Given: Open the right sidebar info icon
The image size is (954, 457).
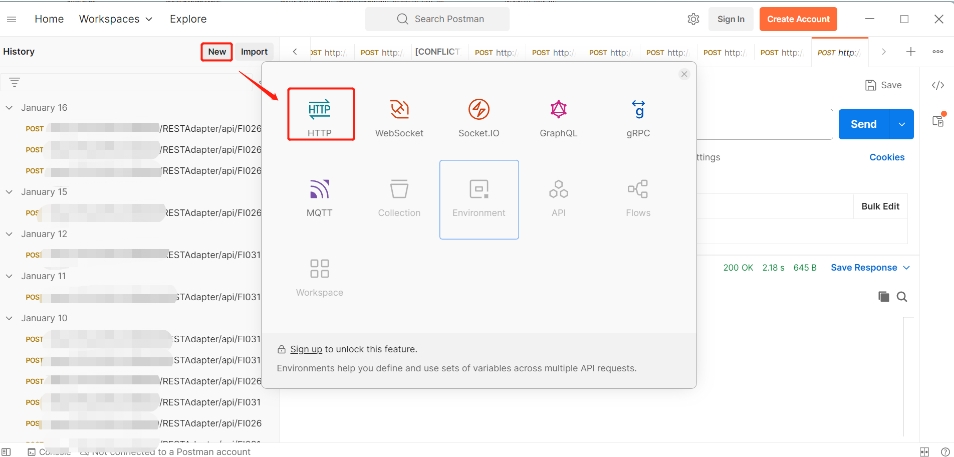Looking at the screenshot, I should 938,120.
